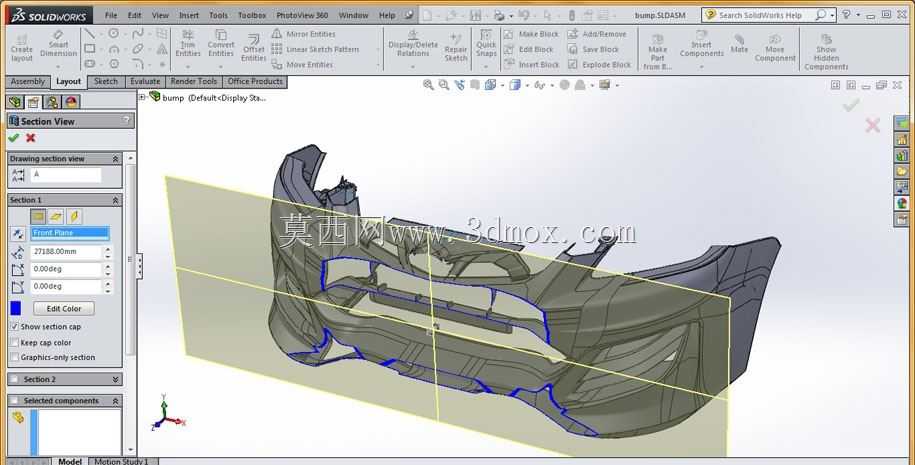The width and height of the screenshot is (915, 465).
Task: Click the Smart Dimension tool
Action: pos(58,44)
